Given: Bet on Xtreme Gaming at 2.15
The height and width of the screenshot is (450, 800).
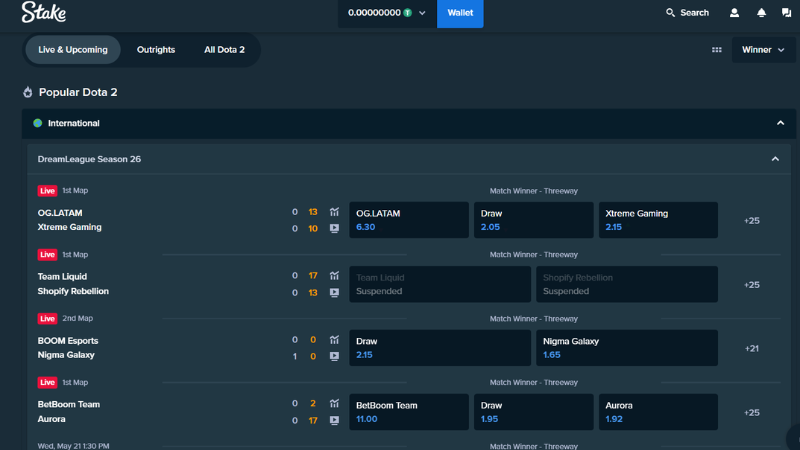Looking at the screenshot, I should 658,220.
